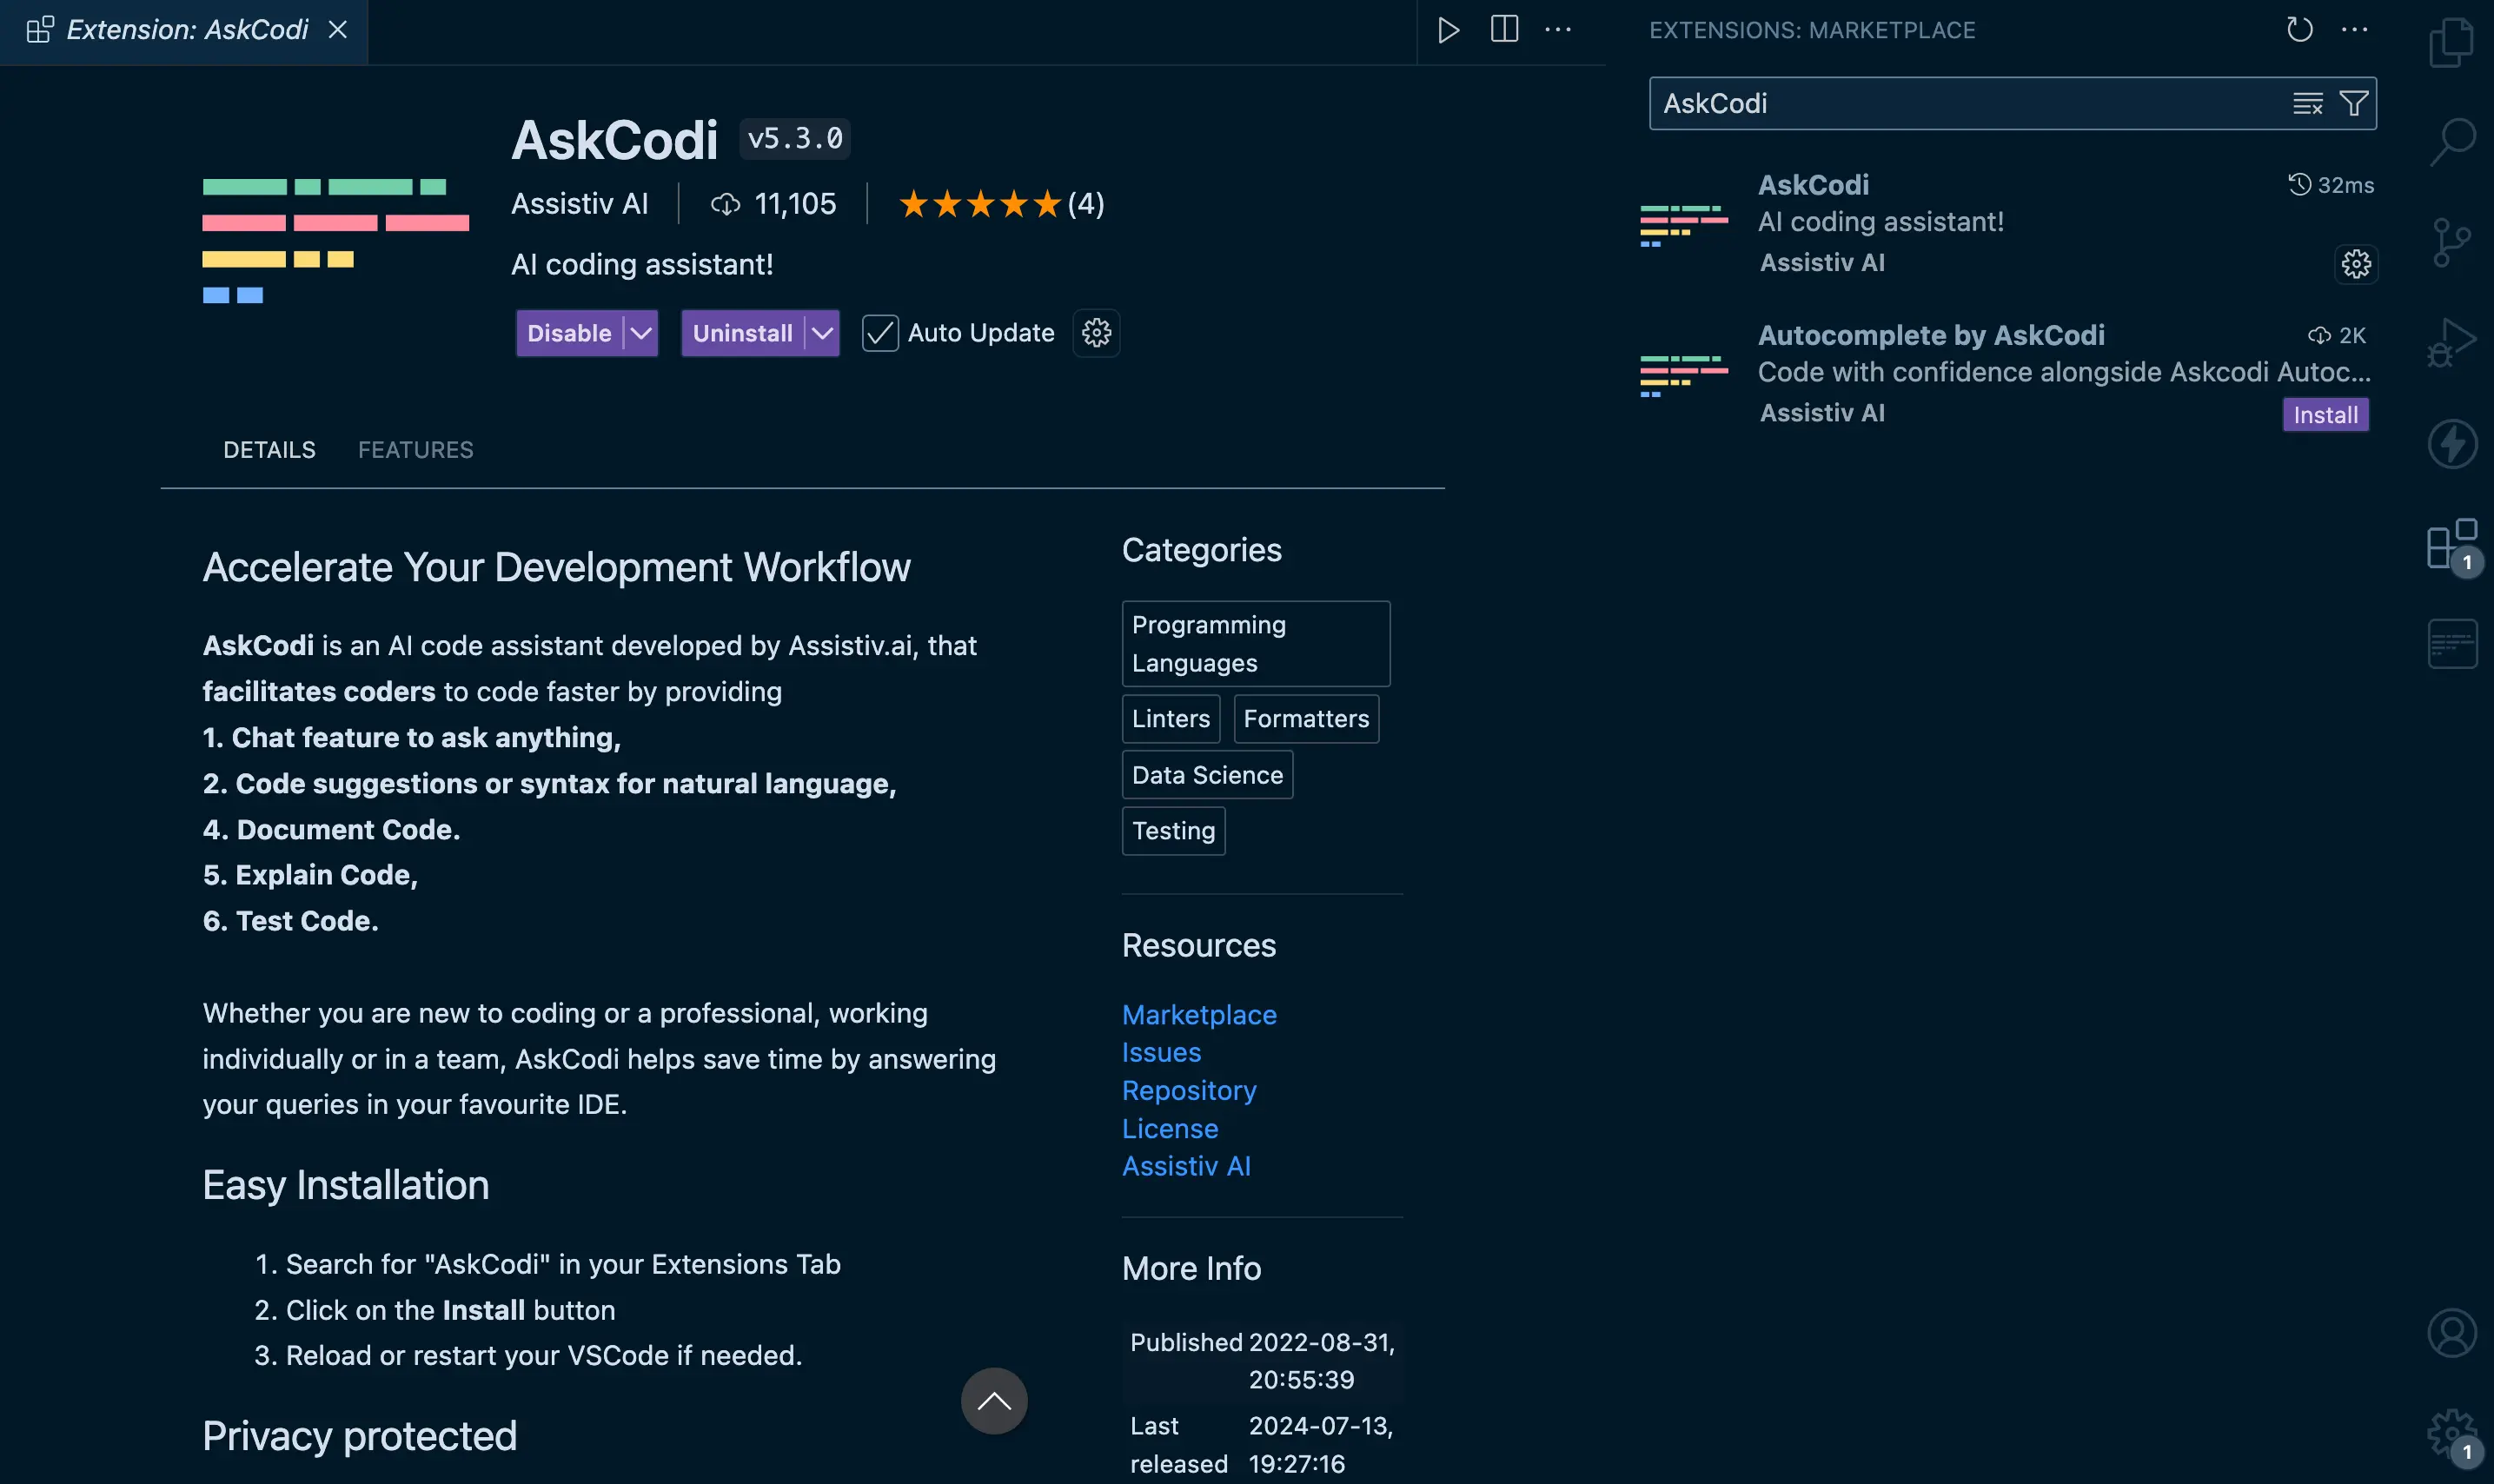Open the Repository resource link
The height and width of the screenshot is (1484, 2494).
tap(1188, 1090)
